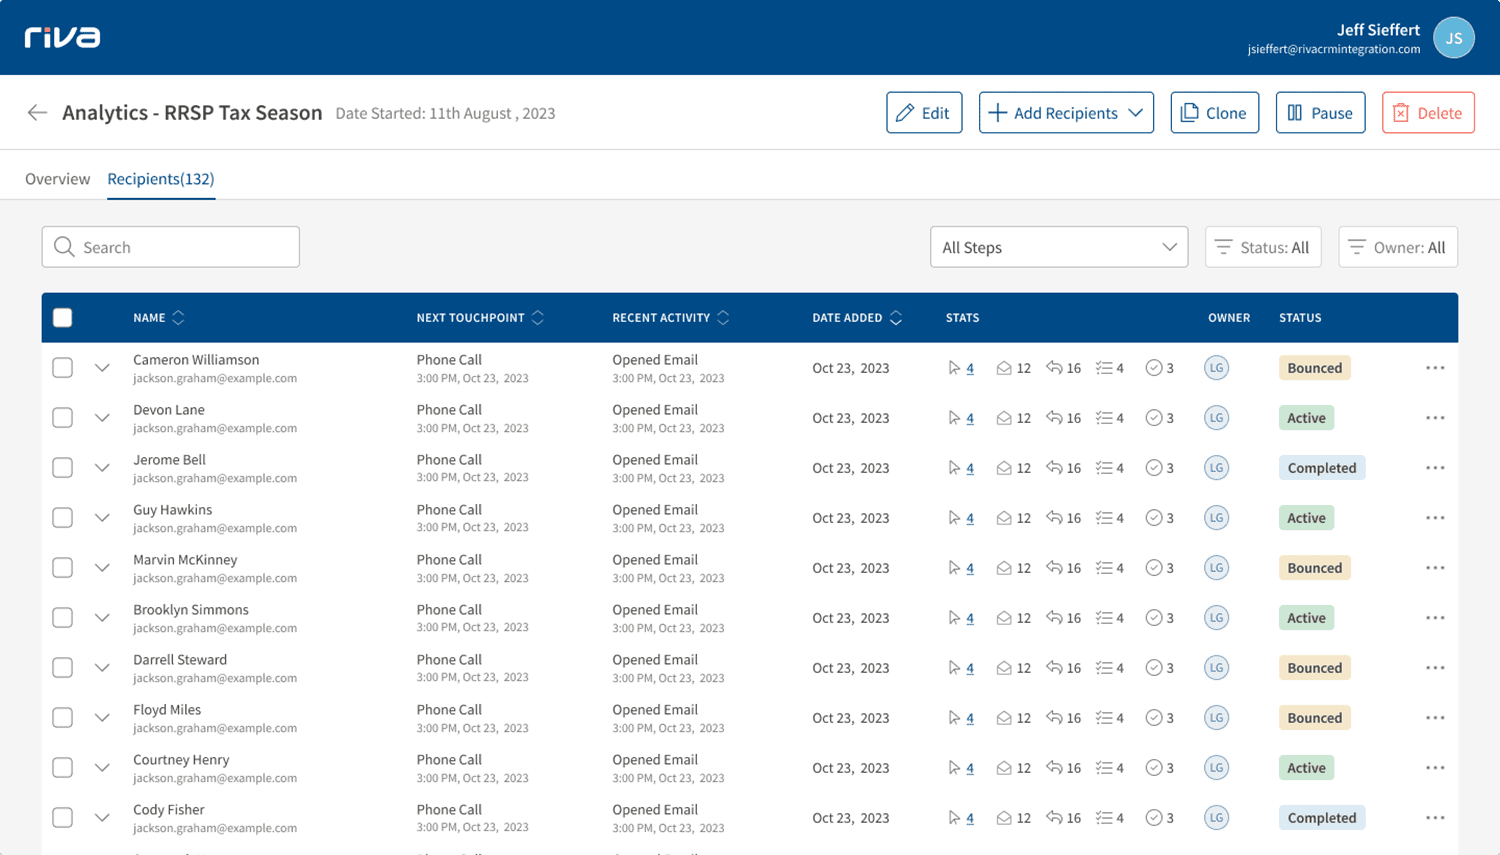The image size is (1500, 855).
Task: Tick Courtney Henry's row checkbox
Action: pyautogui.click(x=62, y=767)
